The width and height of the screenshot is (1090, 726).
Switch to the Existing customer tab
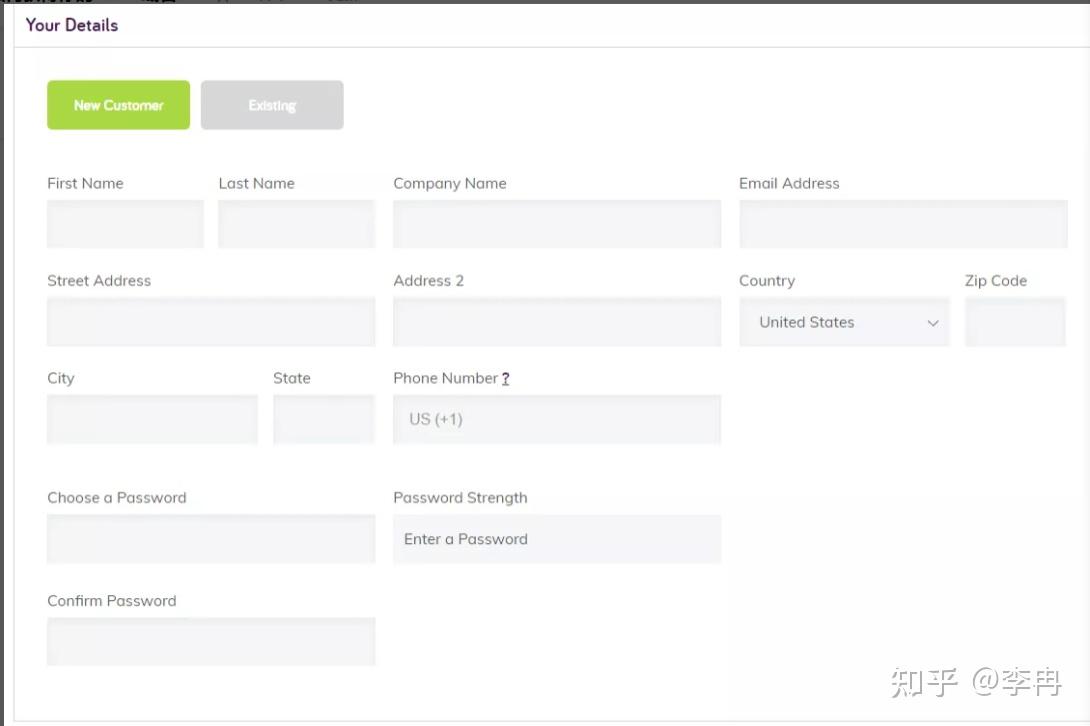click(272, 105)
